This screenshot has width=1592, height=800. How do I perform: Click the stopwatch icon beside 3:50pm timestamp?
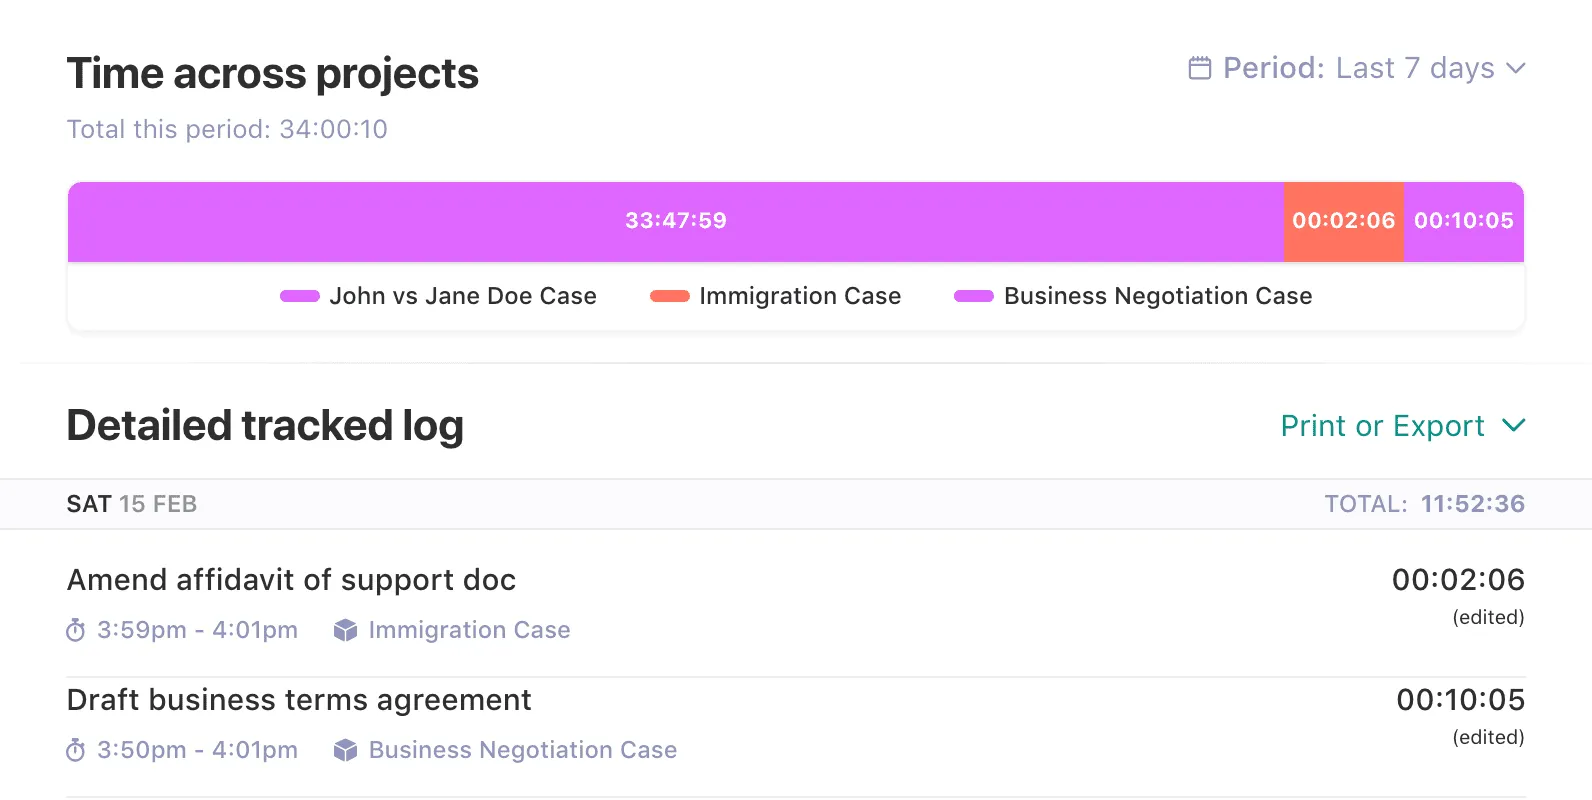pos(74,750)
